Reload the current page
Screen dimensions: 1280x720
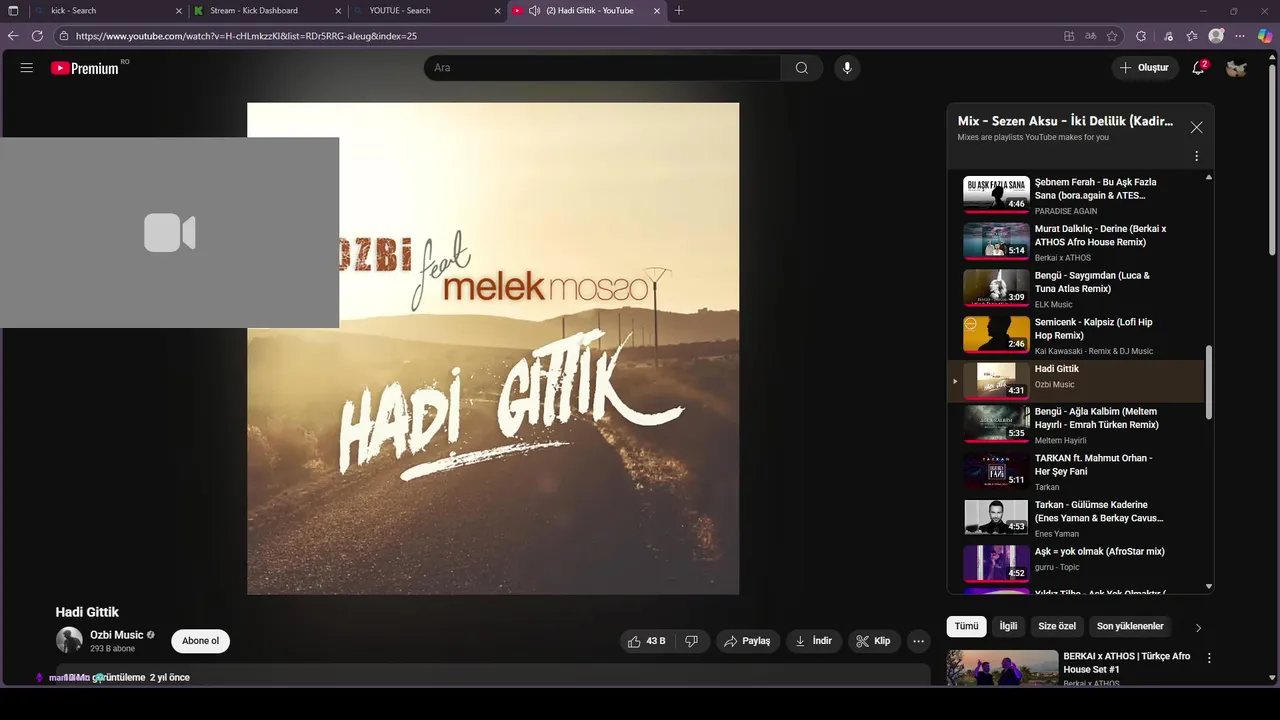pyautogui.click(x=37, y=36)
